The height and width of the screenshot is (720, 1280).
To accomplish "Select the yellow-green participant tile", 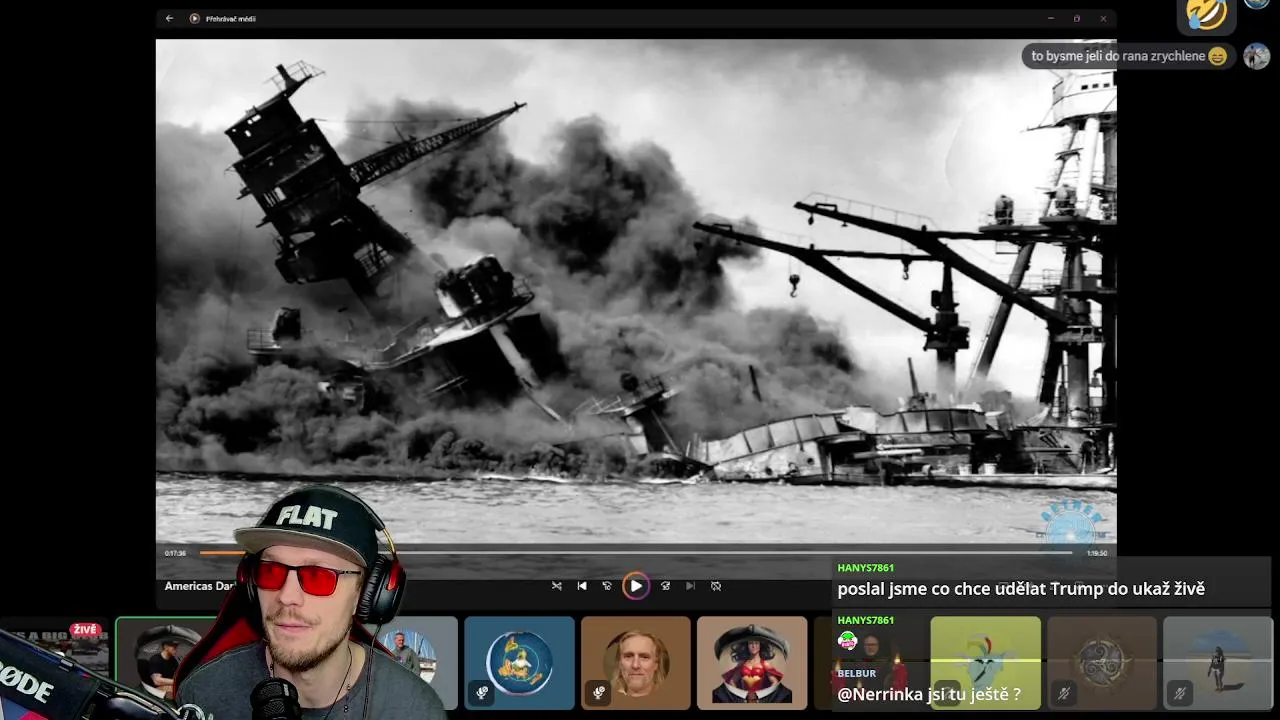I will [985, 662].
